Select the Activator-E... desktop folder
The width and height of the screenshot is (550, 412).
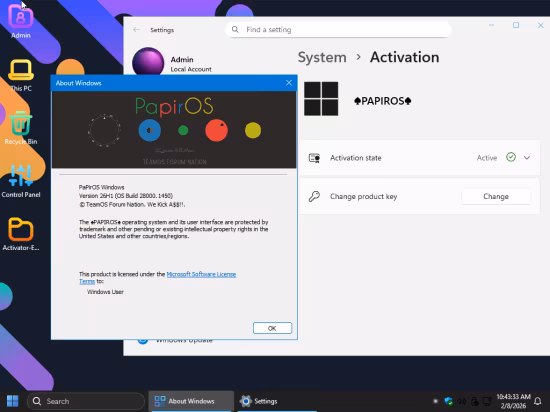coord(21,234)
